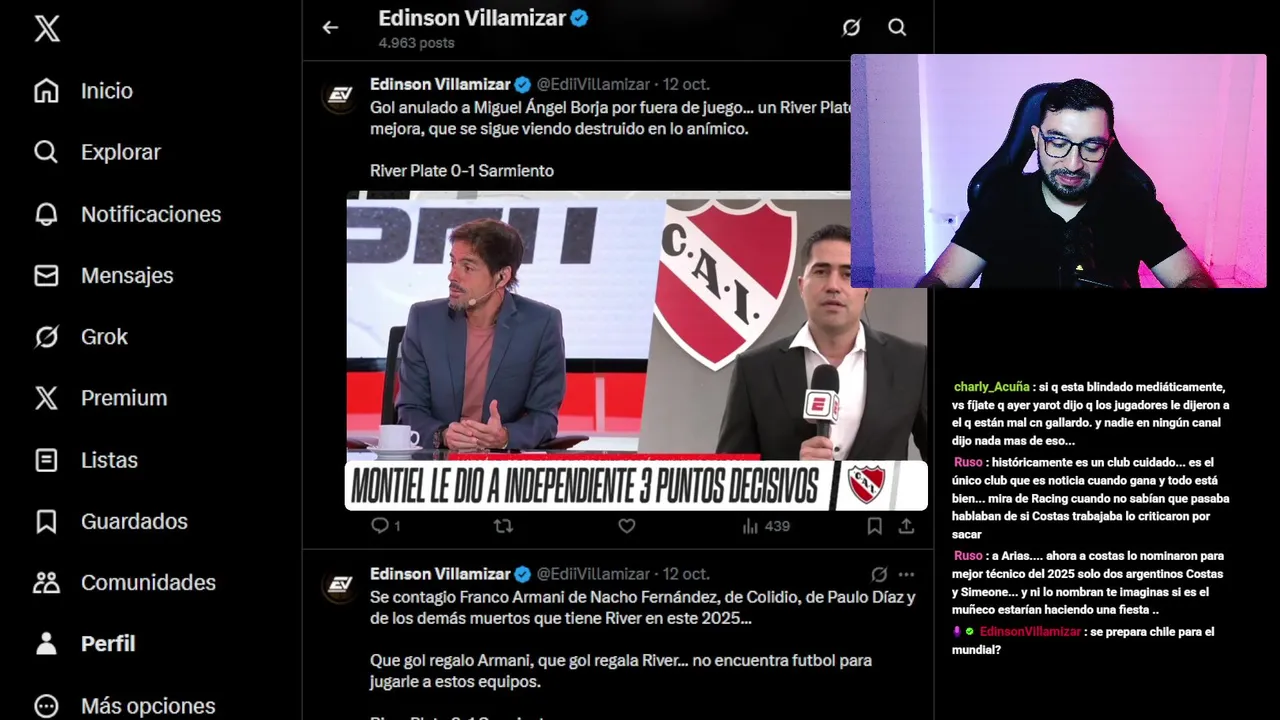
Task: Click the X logo in sidebar
Action: pyautogui.click(x=47, y=29)
